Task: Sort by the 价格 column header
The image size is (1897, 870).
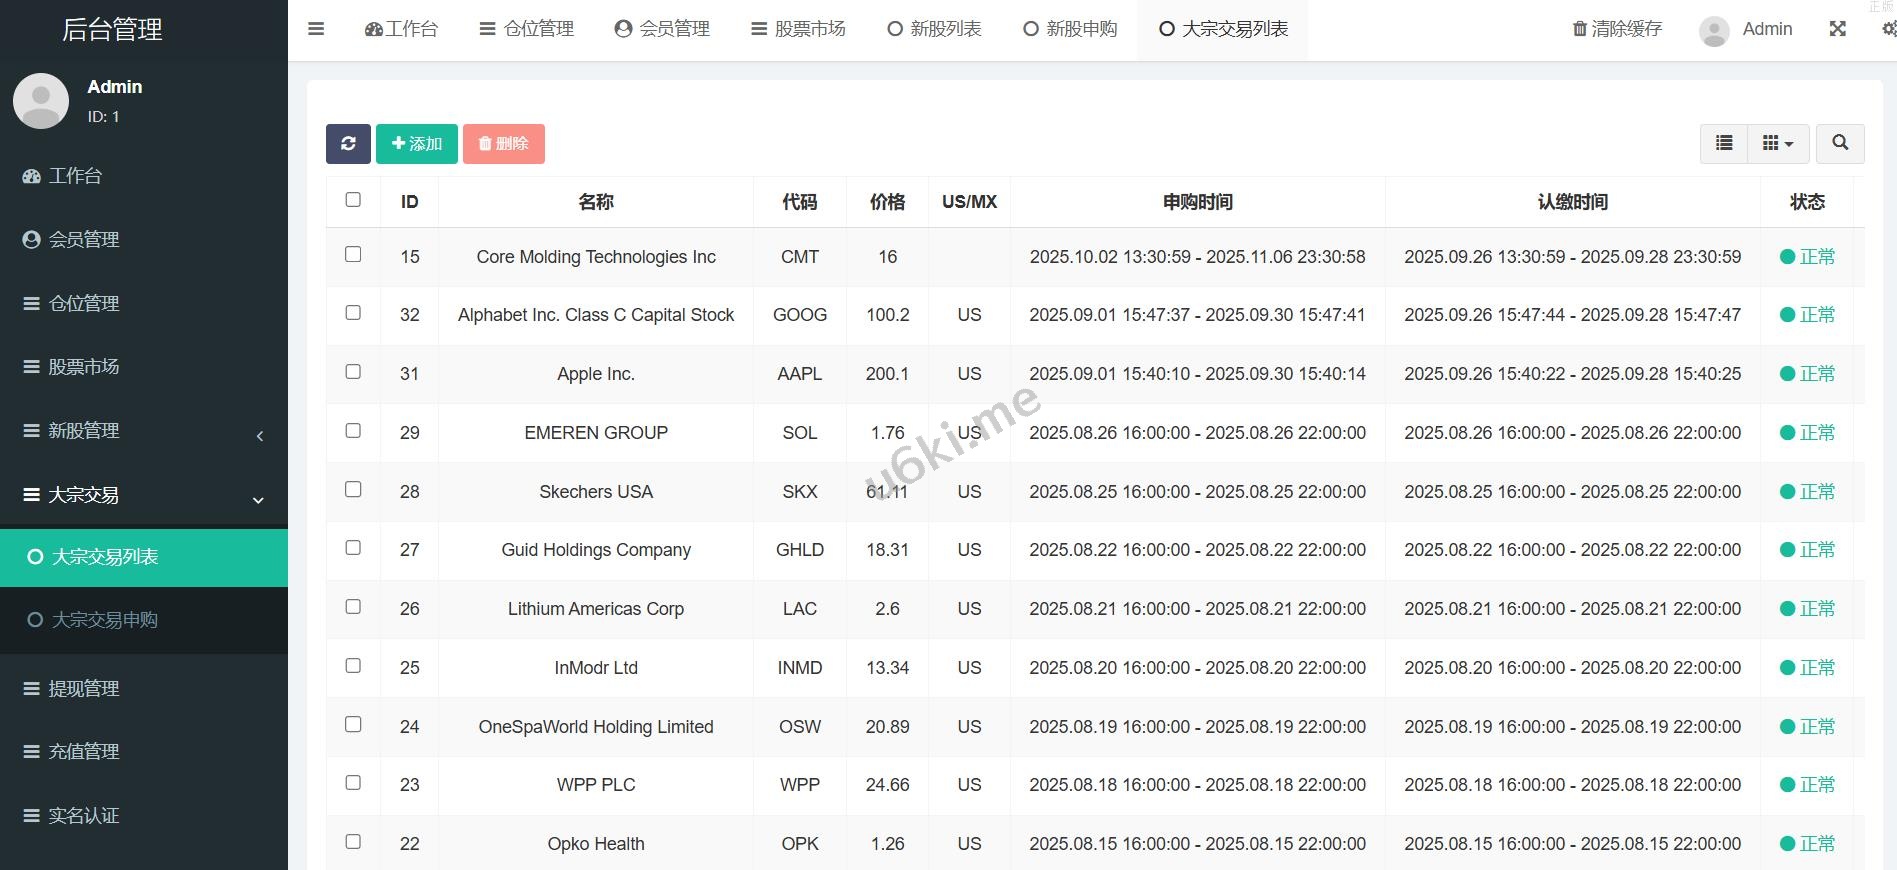Action: click(887, 202)
